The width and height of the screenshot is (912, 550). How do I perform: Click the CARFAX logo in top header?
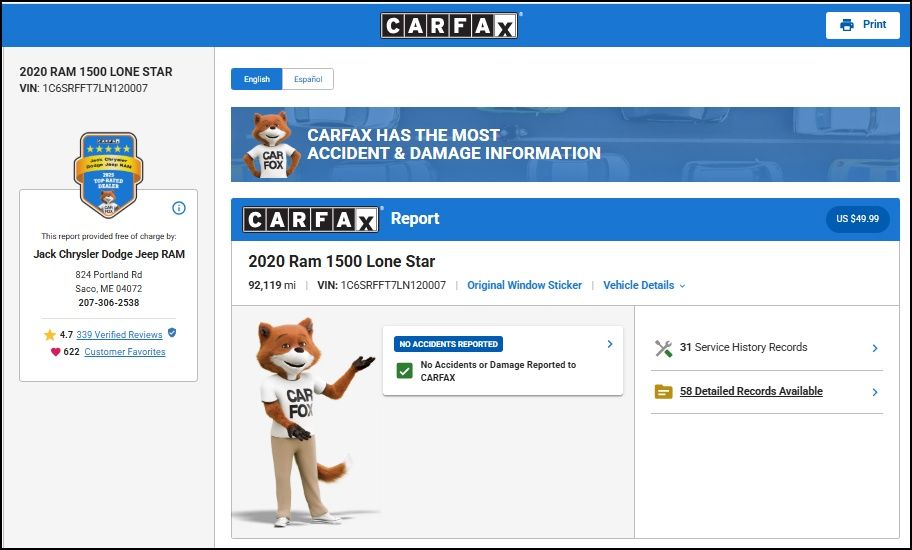(450, 25)
